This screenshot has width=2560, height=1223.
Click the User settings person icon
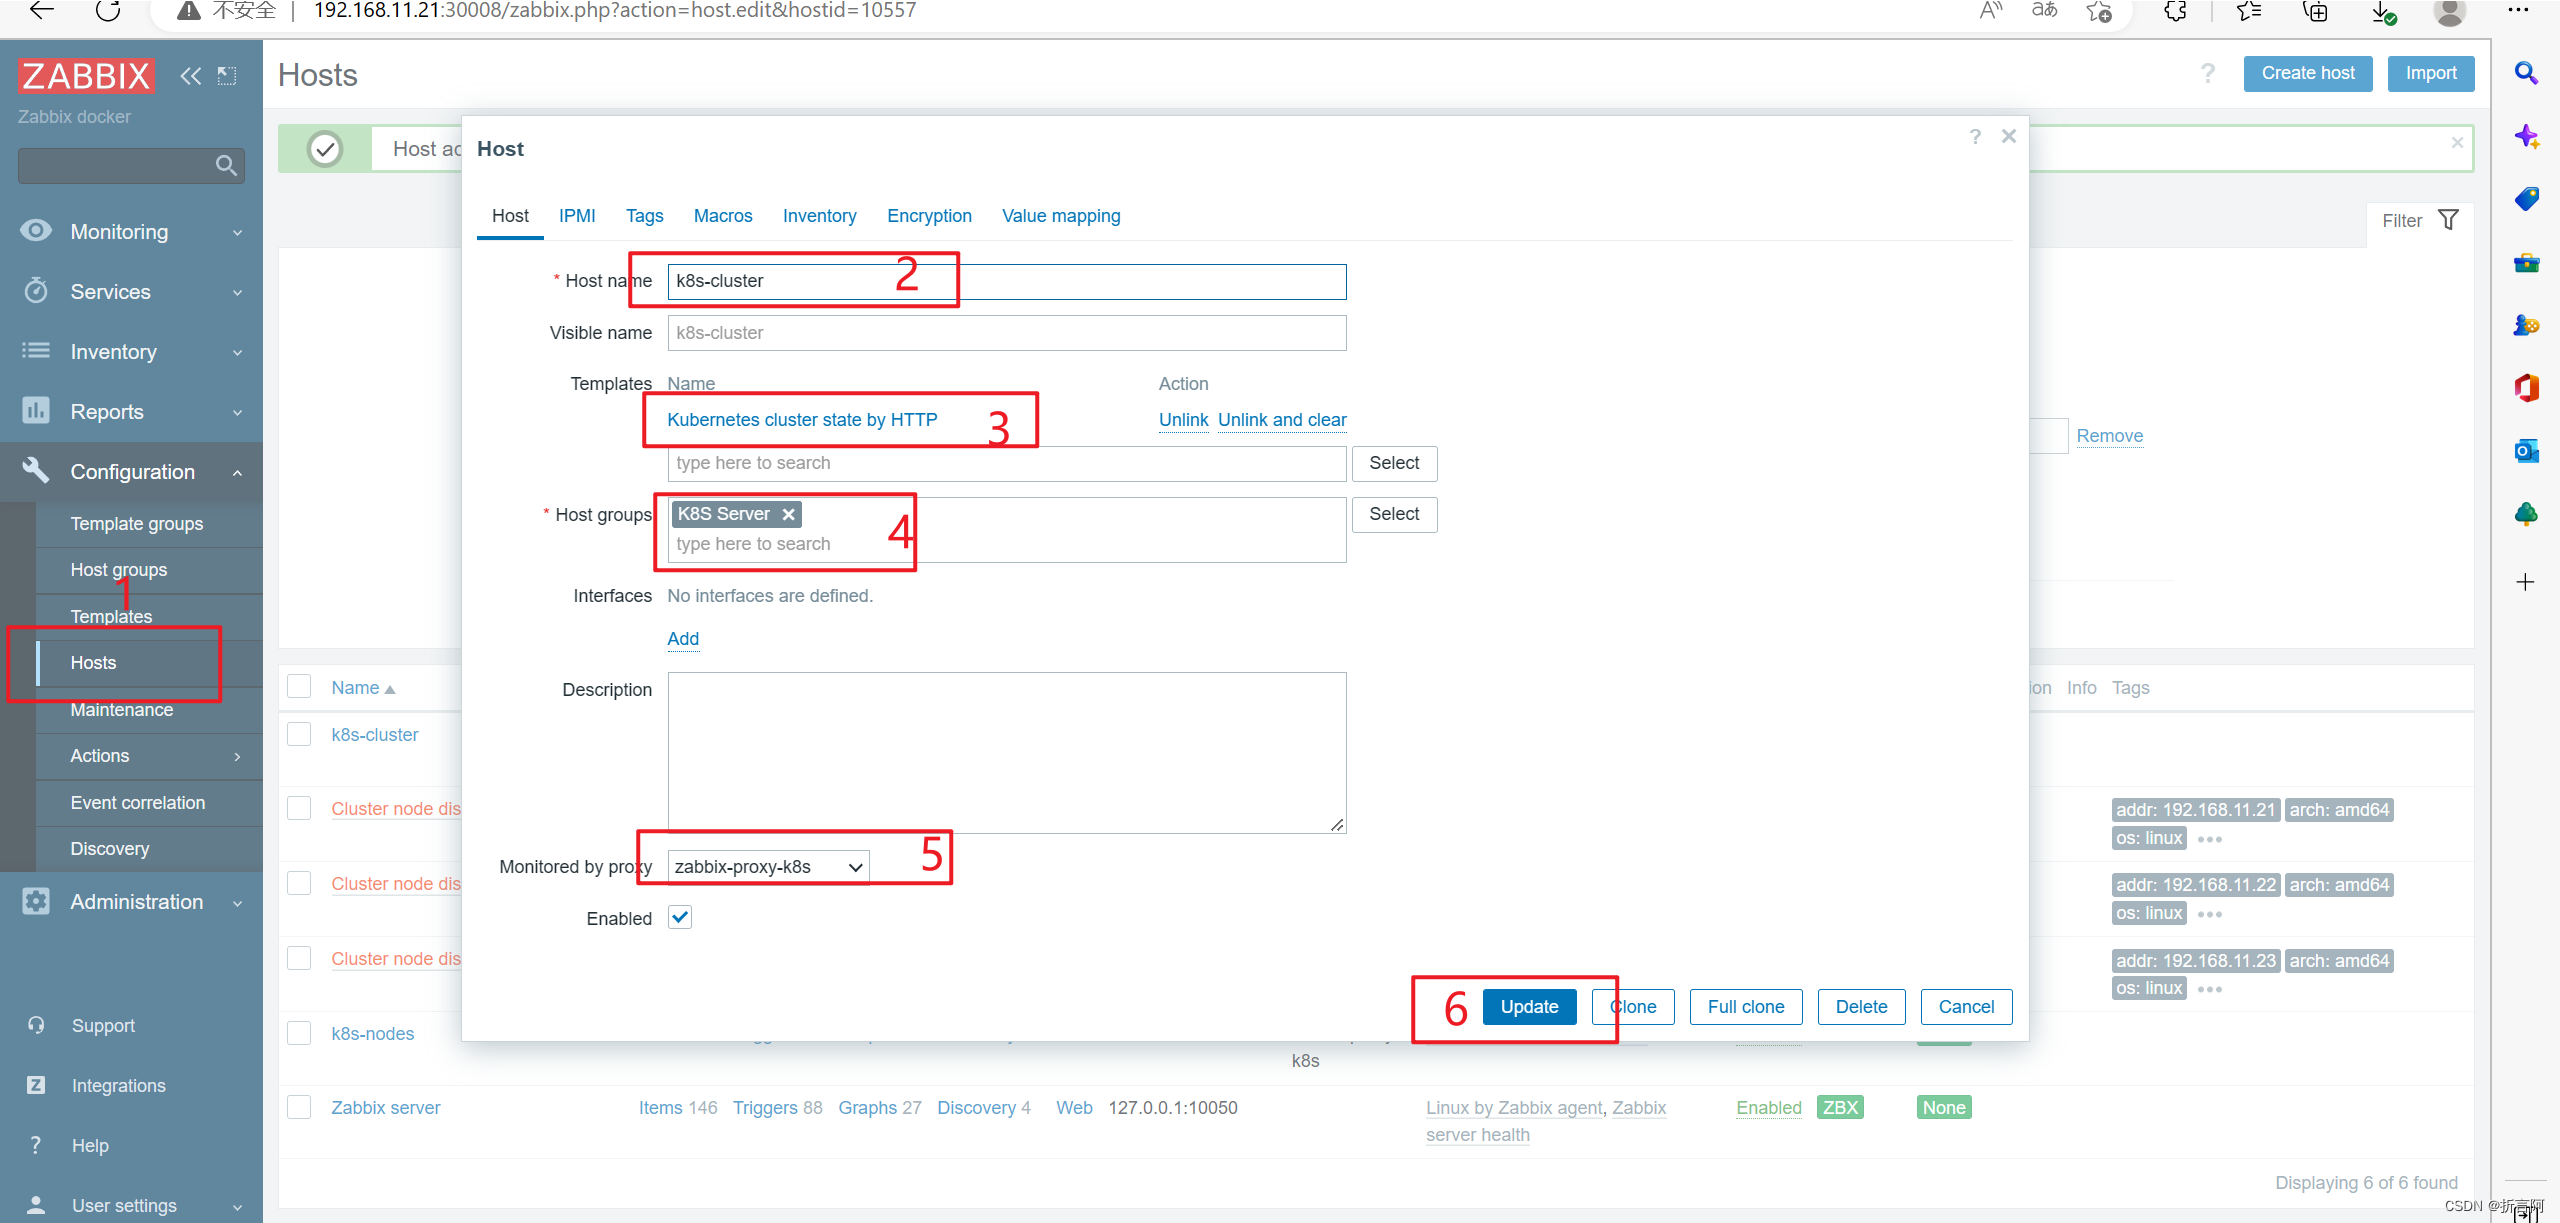pos(36,1205)
